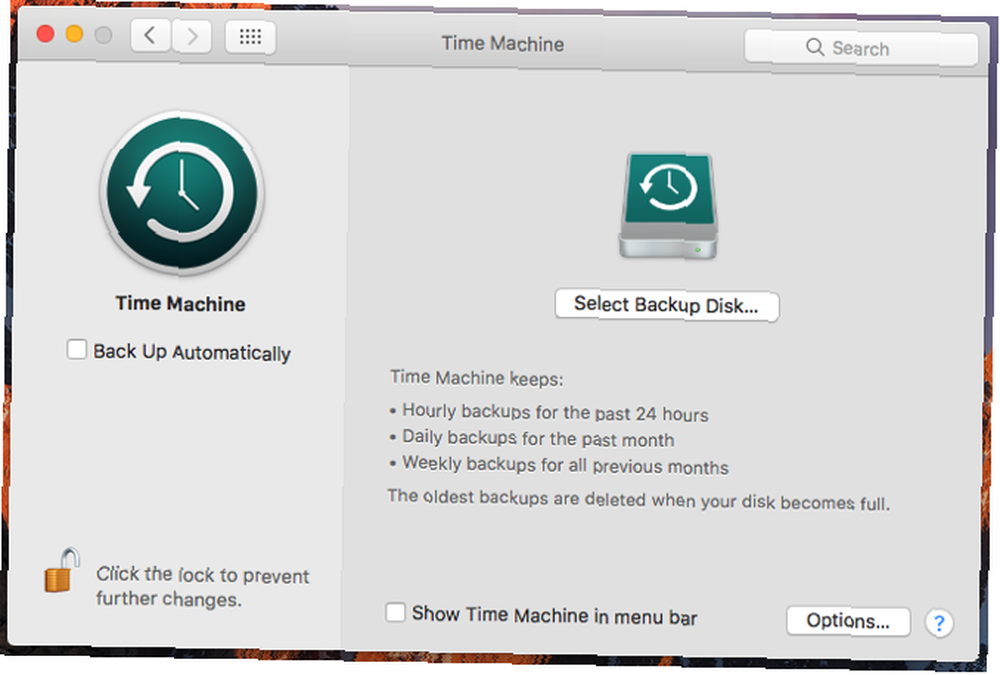This screenshot has height=675, width=1000.
Task: Click the large Time Machine clock icon
Action: point(182,193)
